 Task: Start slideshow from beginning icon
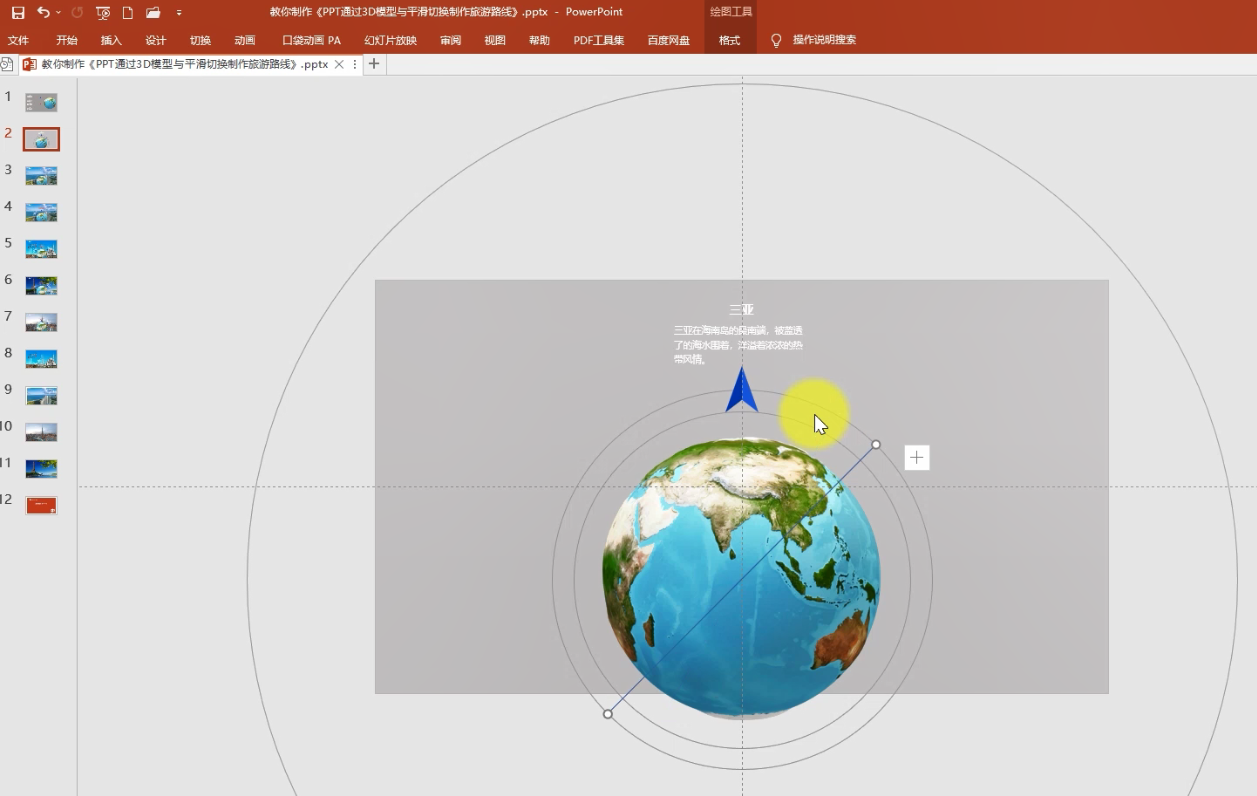click(103, 13)
